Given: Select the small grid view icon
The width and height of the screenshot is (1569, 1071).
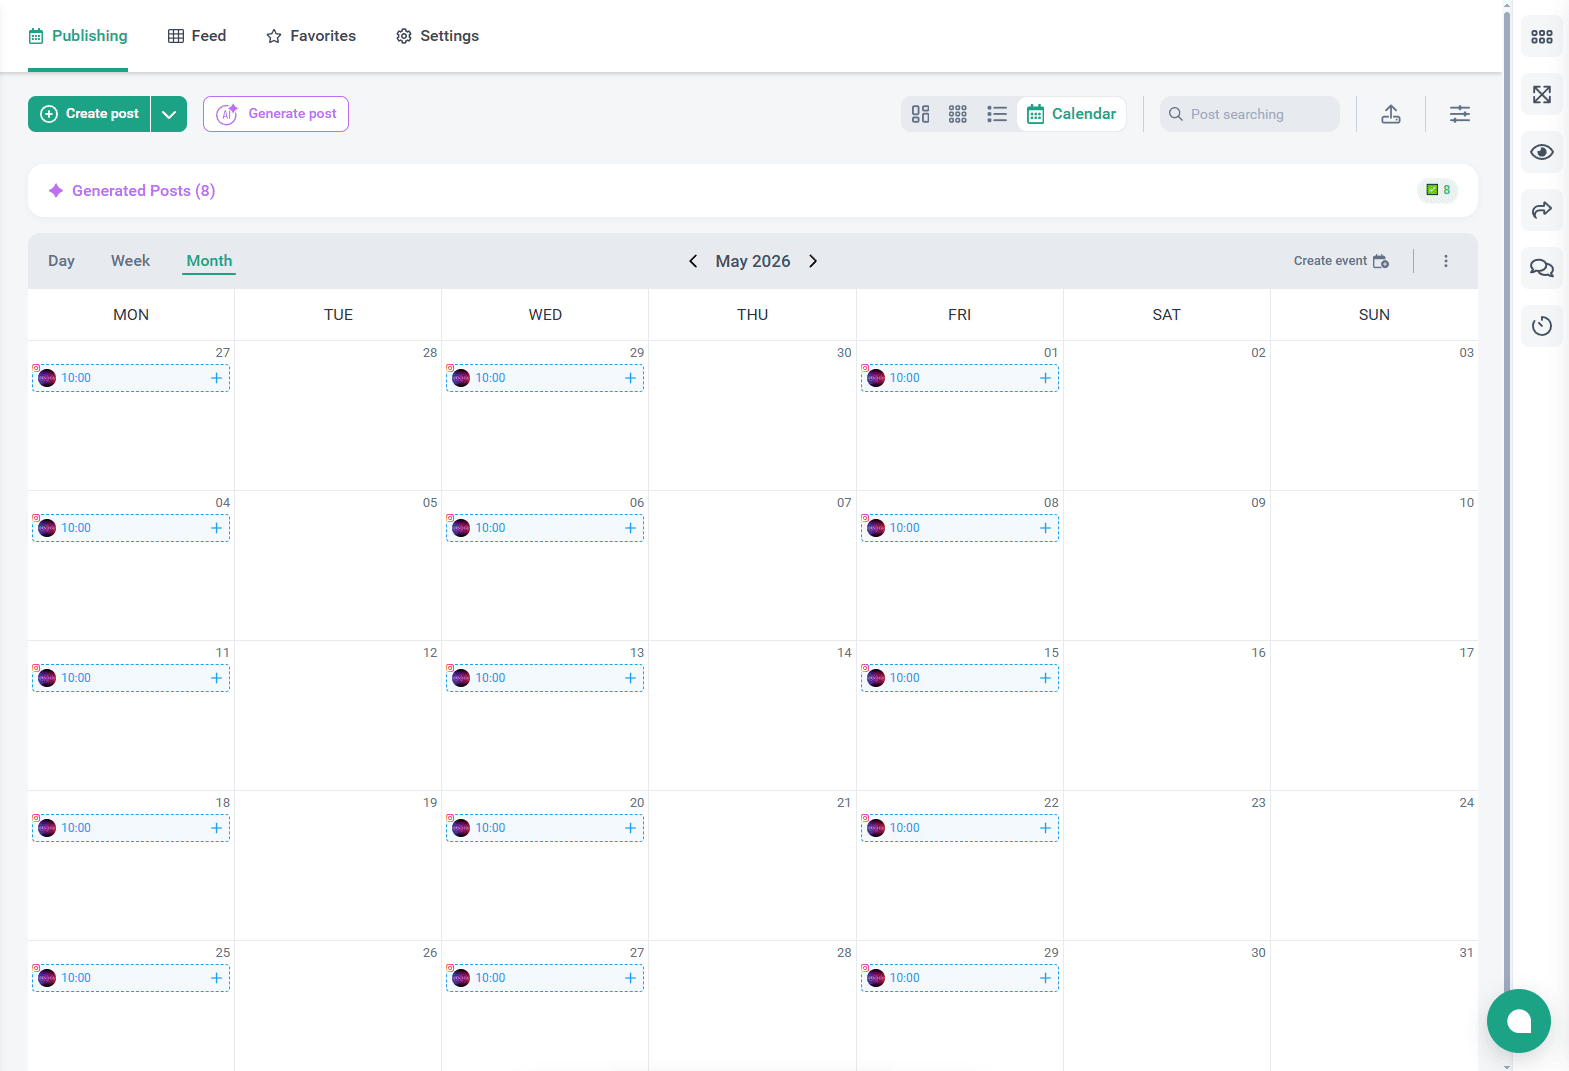Looking at the screenshot, I should coord(957,114).
